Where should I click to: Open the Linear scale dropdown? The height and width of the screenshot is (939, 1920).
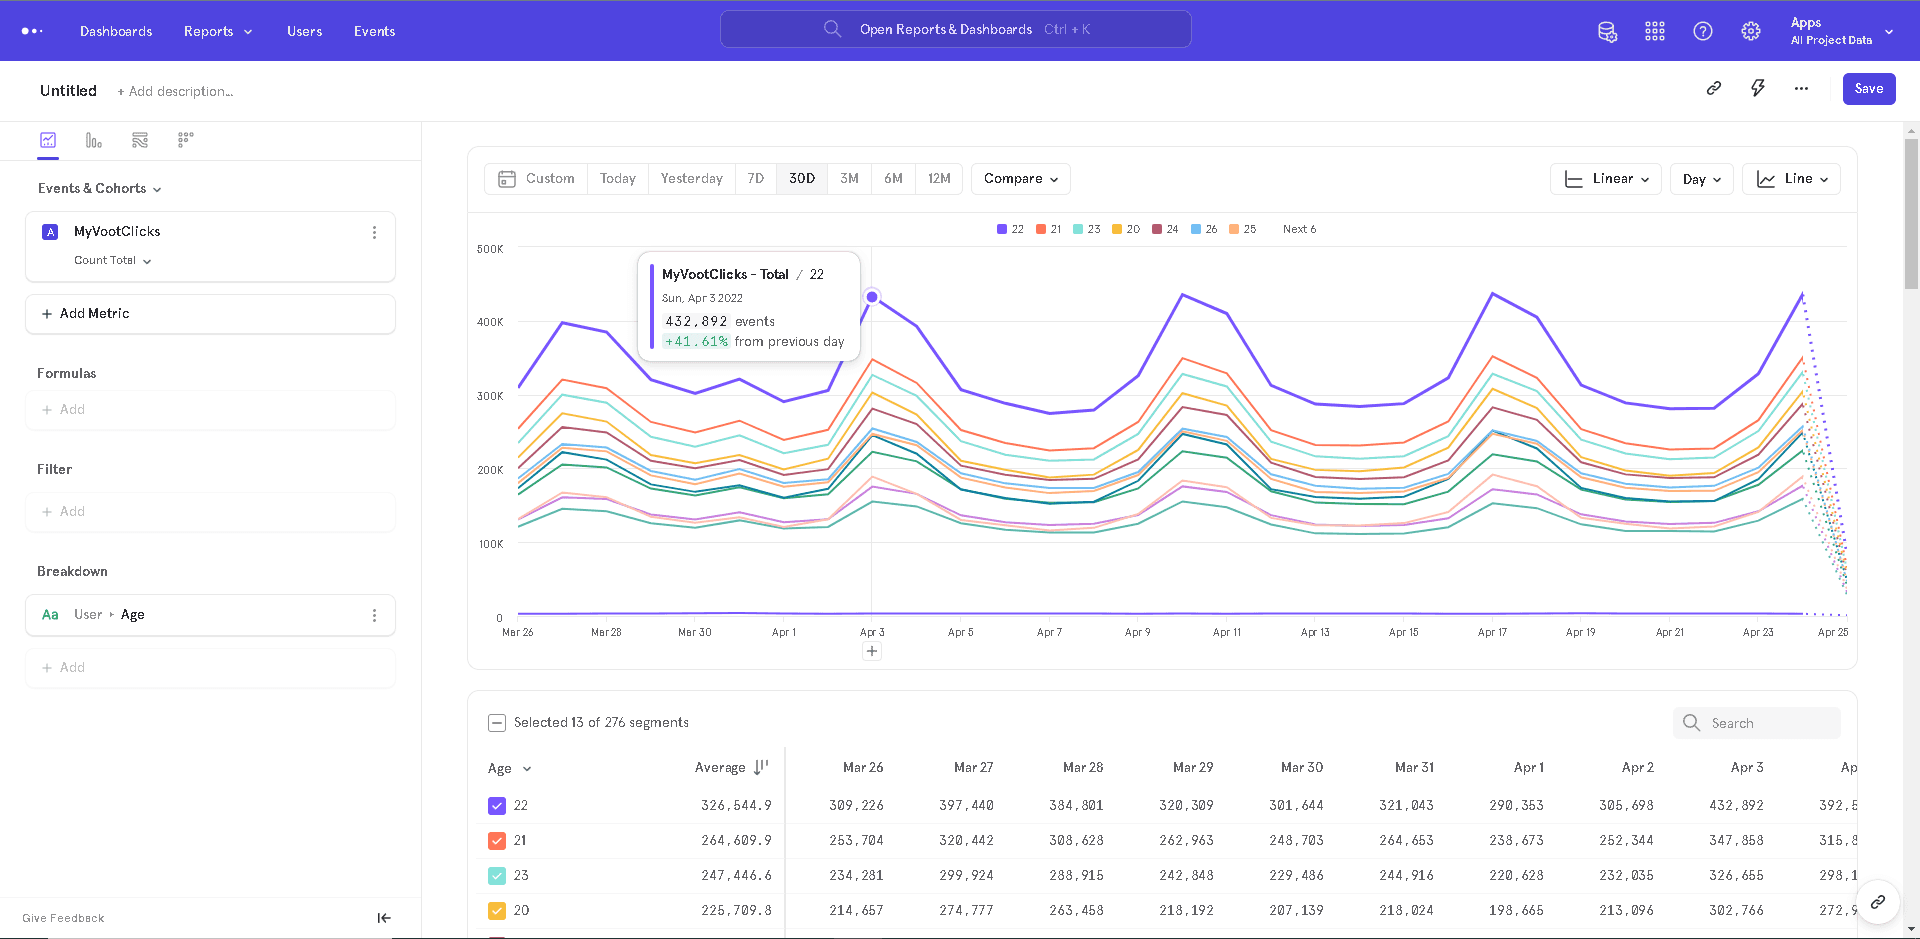[x=1606, y=179]
